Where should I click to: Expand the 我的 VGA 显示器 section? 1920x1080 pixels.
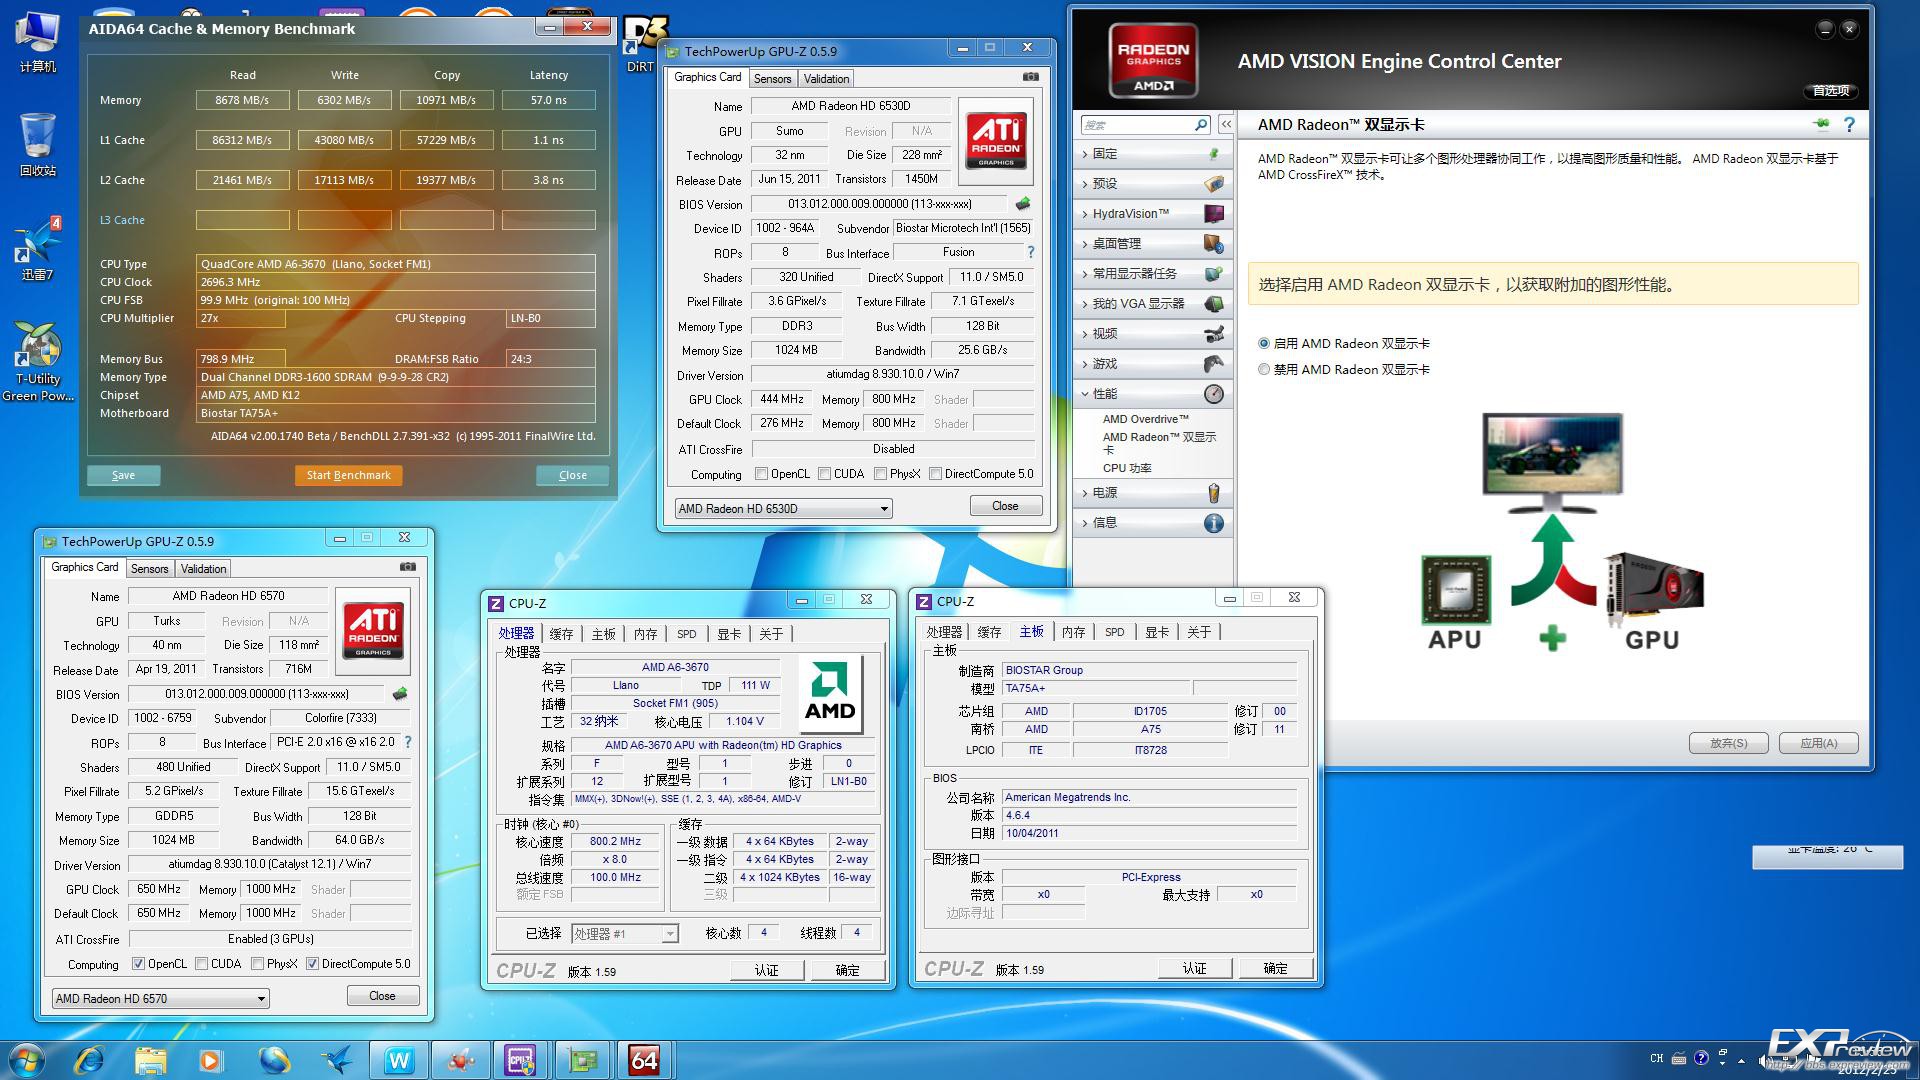click(1154, 304)
